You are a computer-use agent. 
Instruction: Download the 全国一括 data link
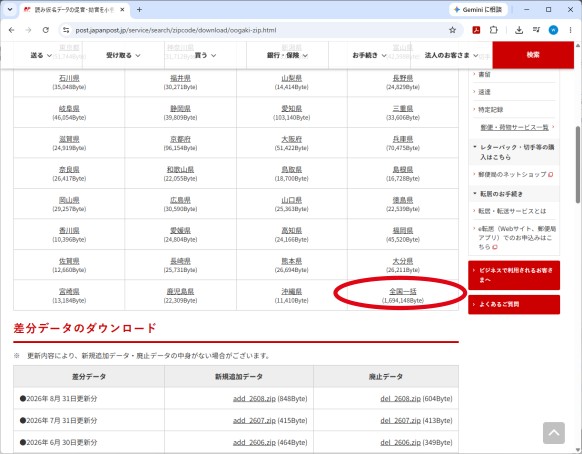point(403,291)
